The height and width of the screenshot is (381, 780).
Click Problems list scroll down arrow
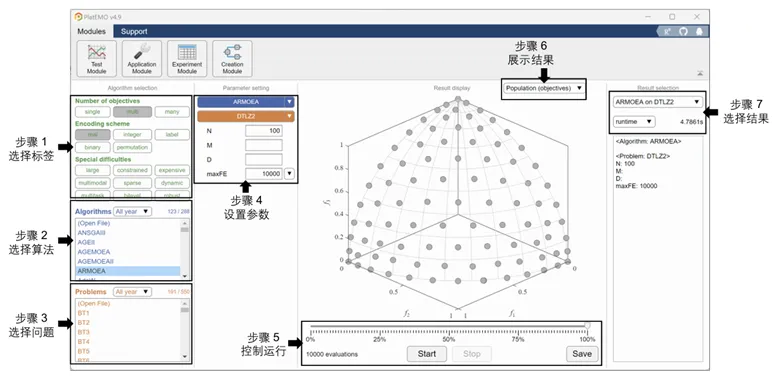(185, 357)
